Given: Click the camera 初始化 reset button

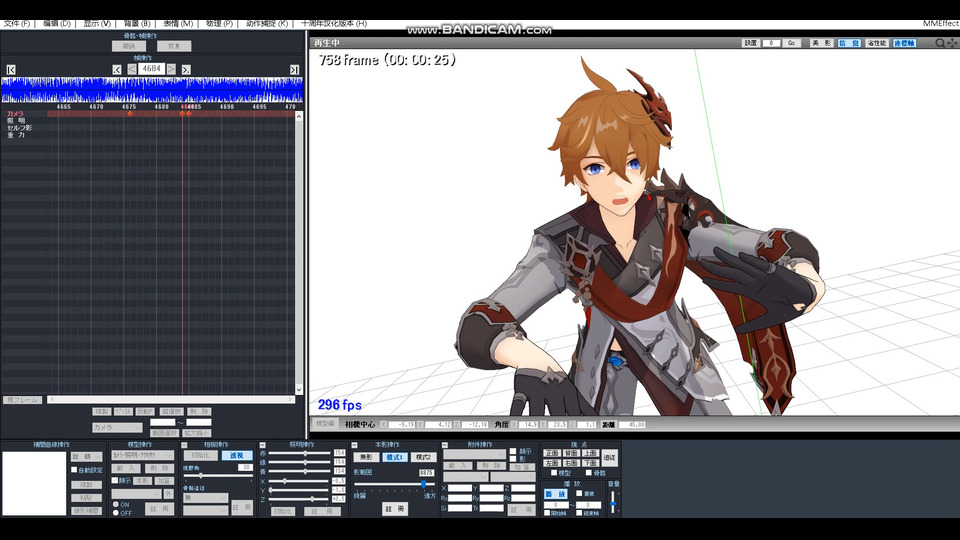Looking at the screenshot, I should pyautogui.click(x=200, y=456).
